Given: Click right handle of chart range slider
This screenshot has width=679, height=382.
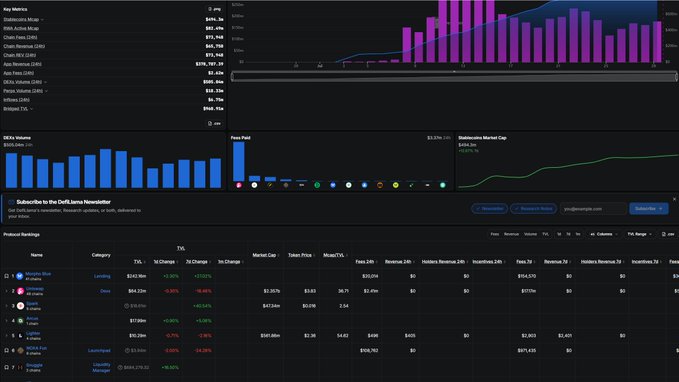Looking at the screenshot, I should pyautogui.click(x=676, y=77).
